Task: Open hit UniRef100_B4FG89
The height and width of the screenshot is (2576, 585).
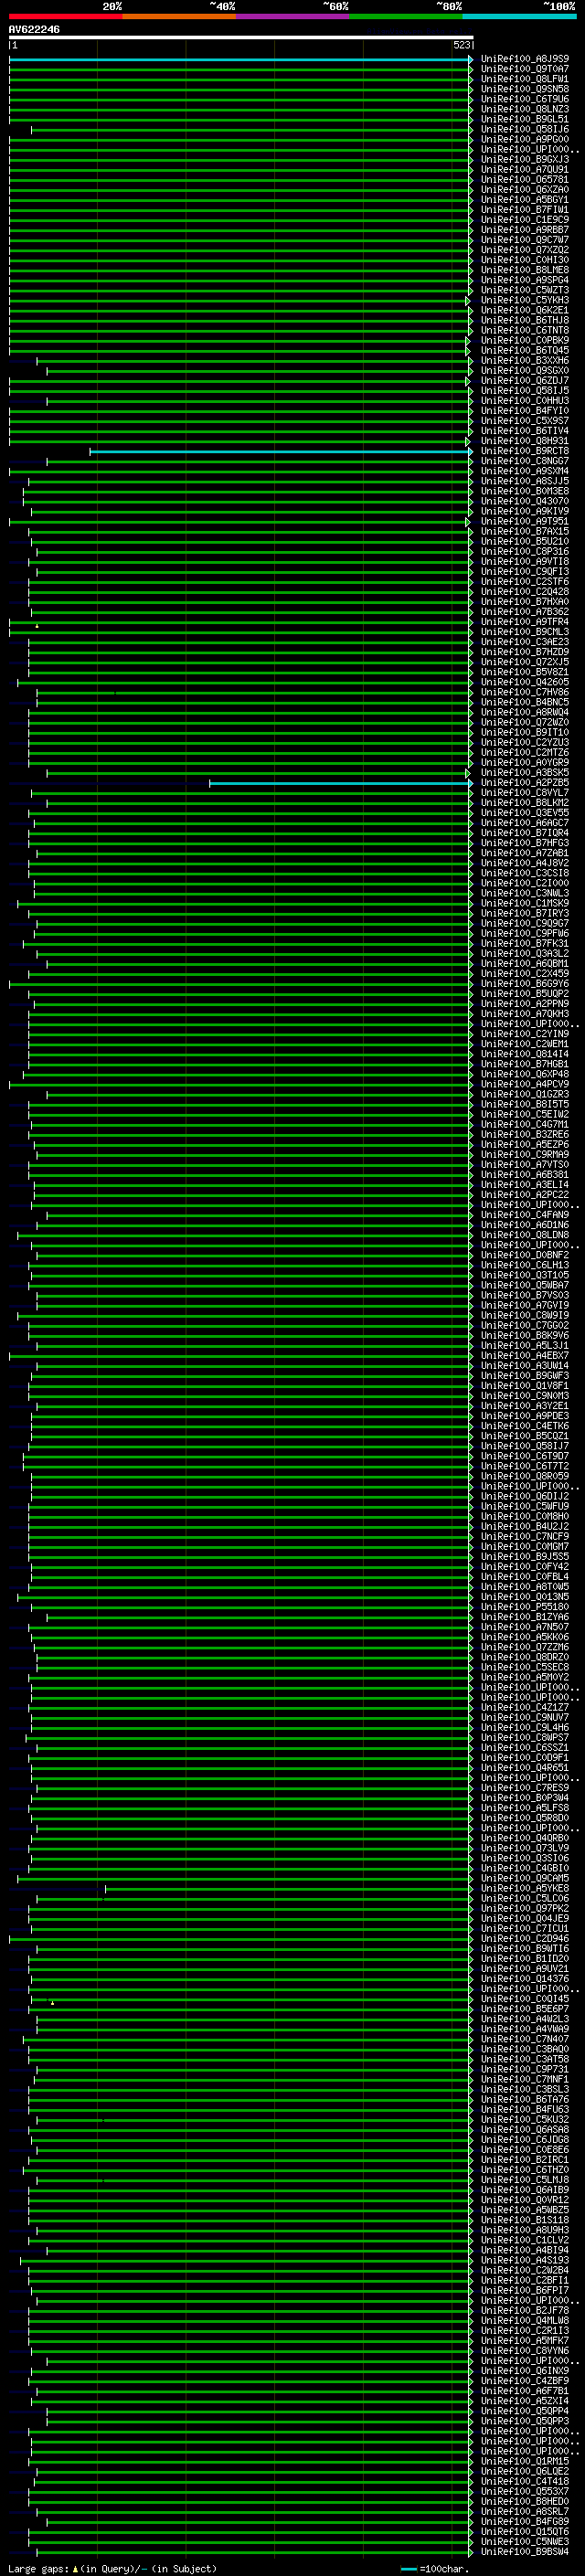Action: point(525,2522)
